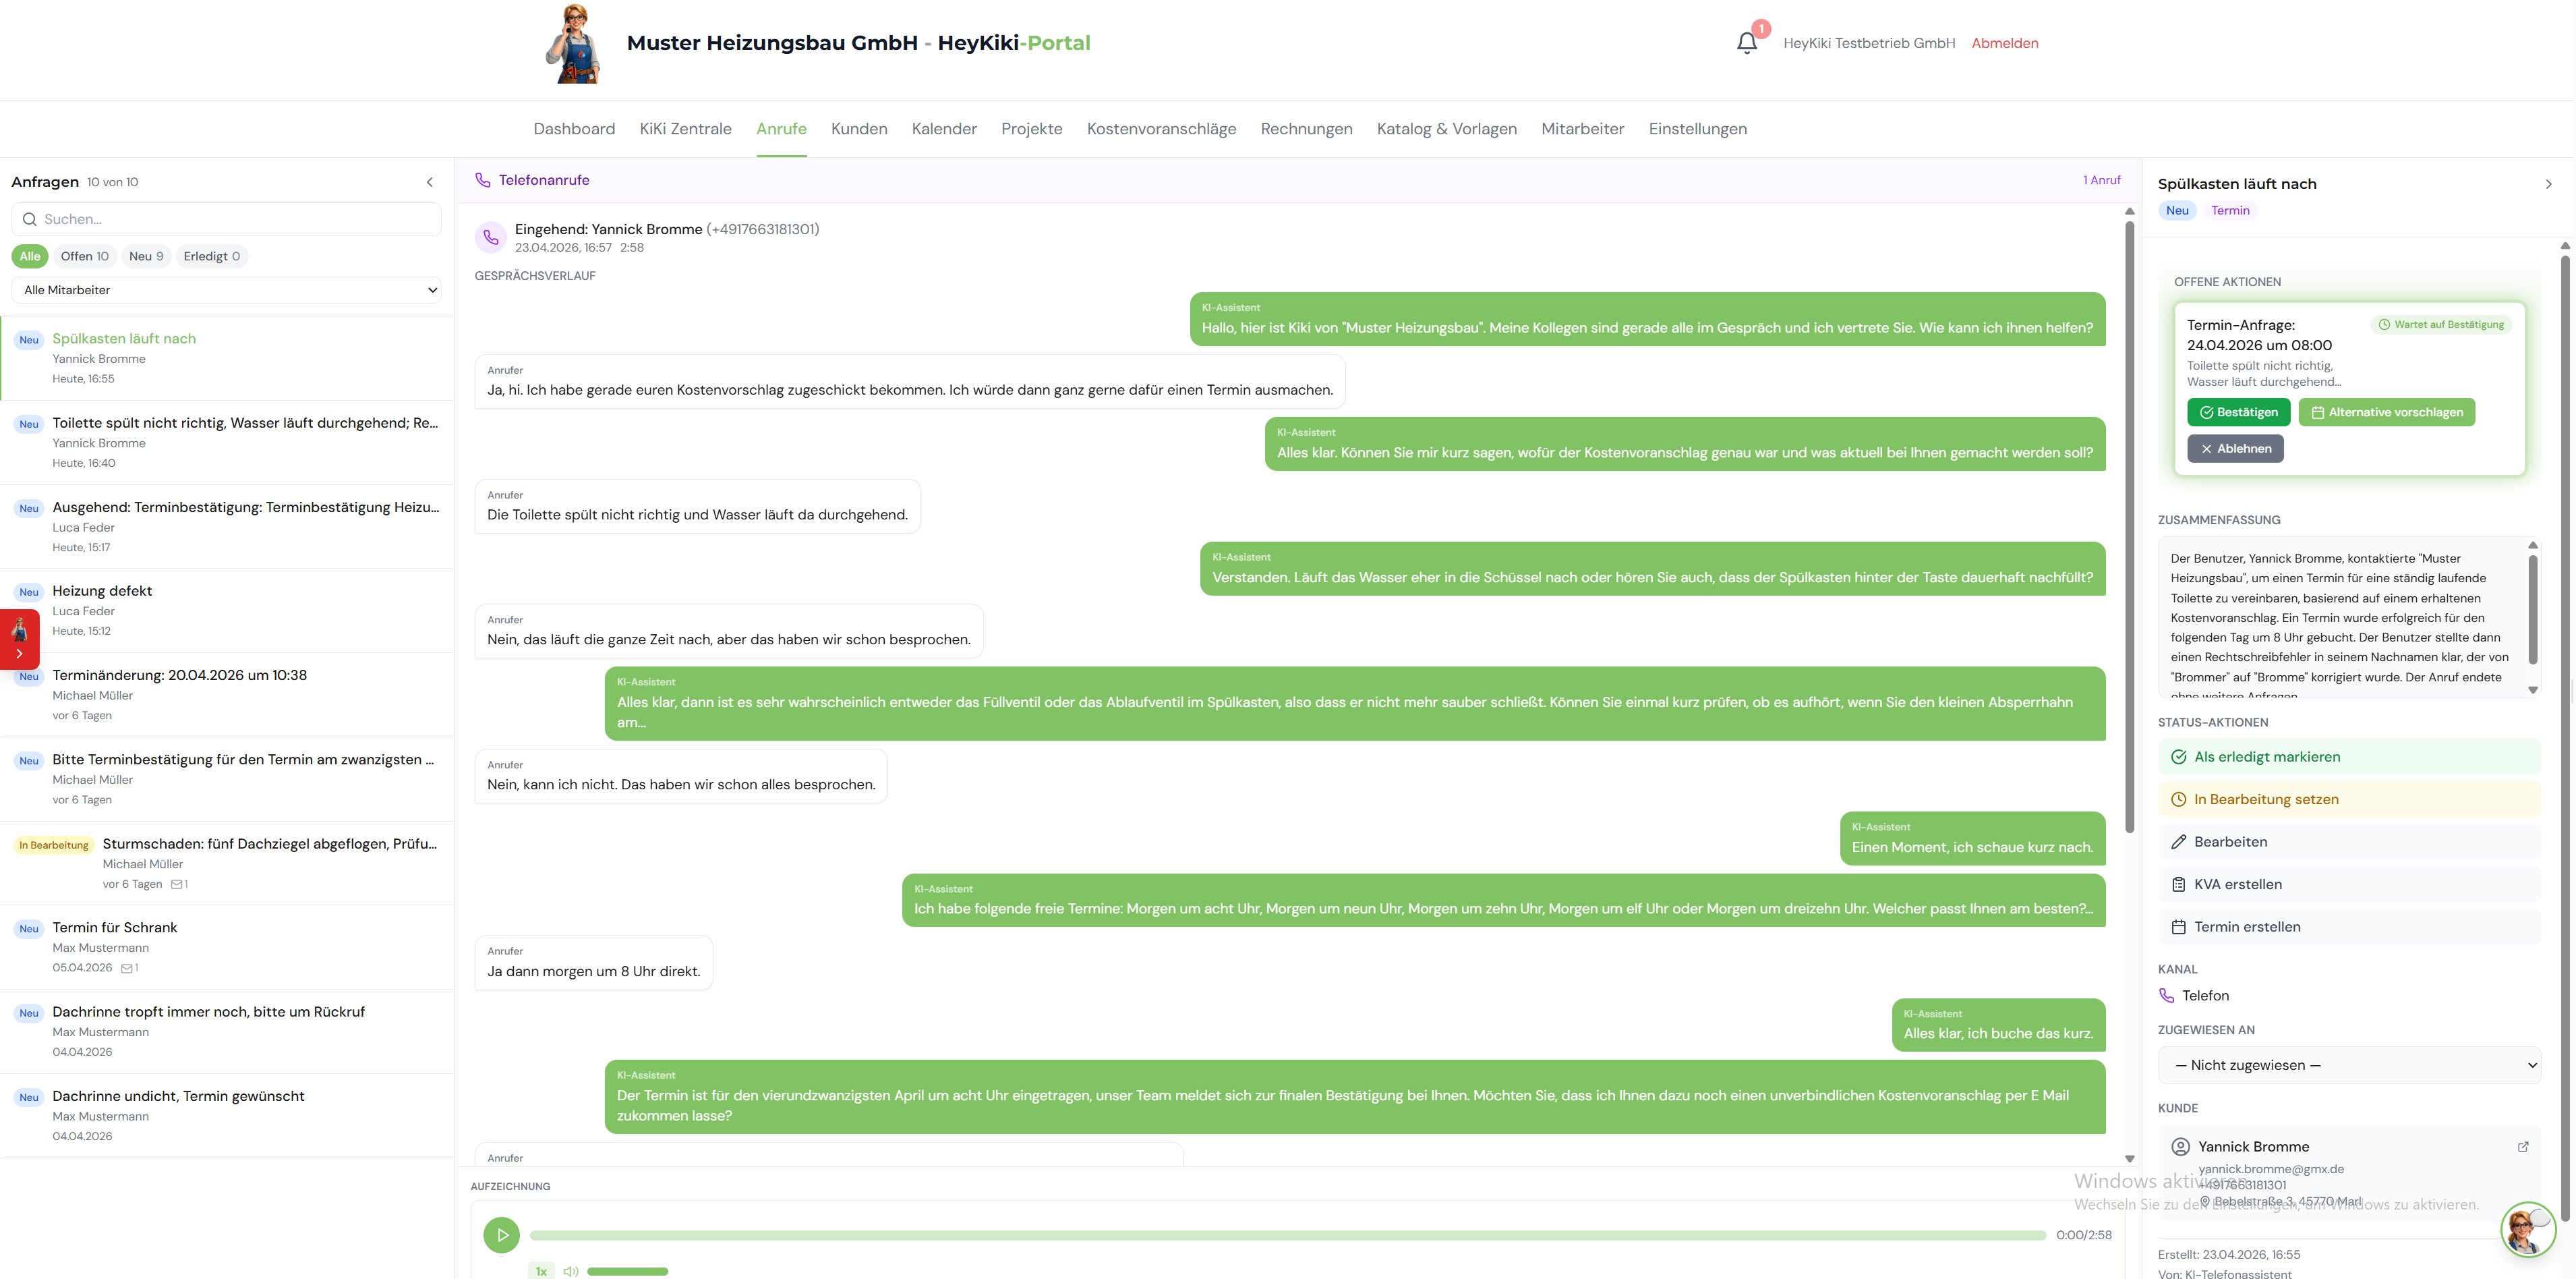Filter requests by Erledigt 0
2576x1279 pixels.
[x=211, y=256]
